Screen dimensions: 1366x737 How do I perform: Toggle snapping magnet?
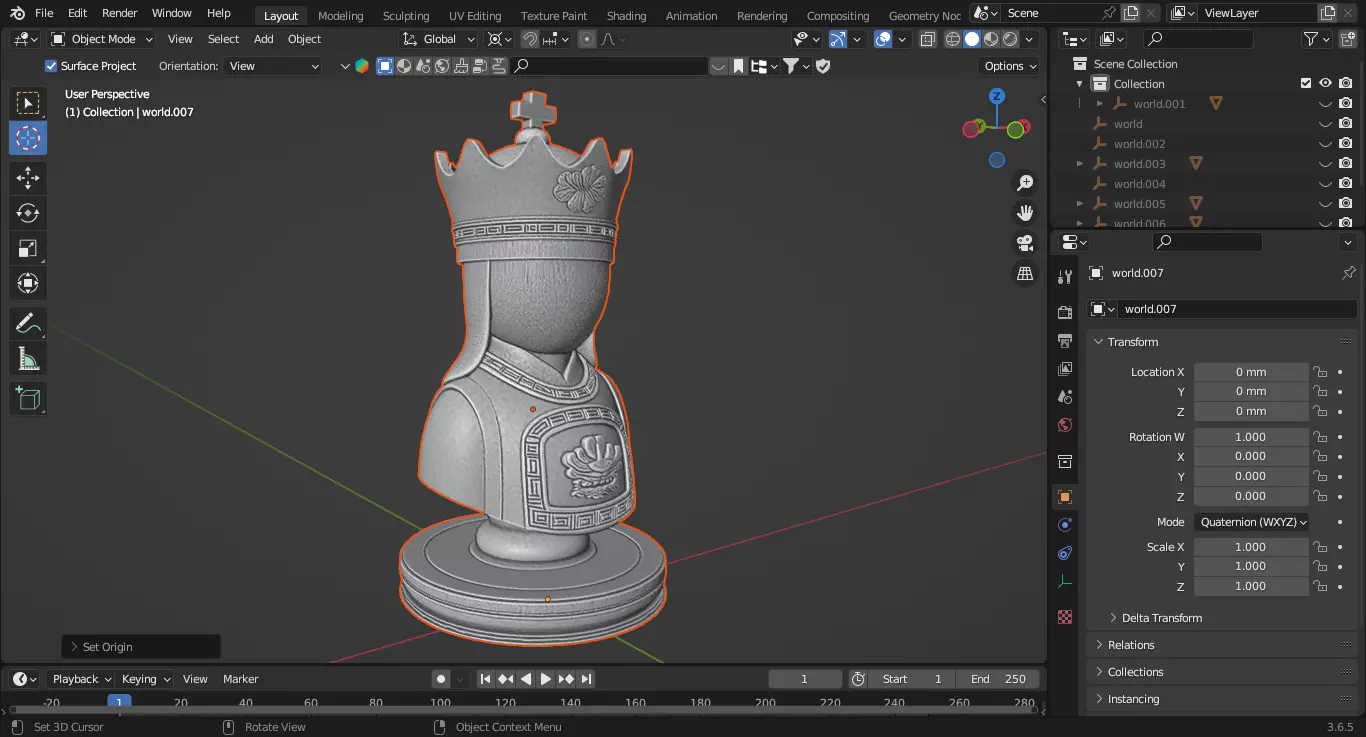click(x=529, y=39)
